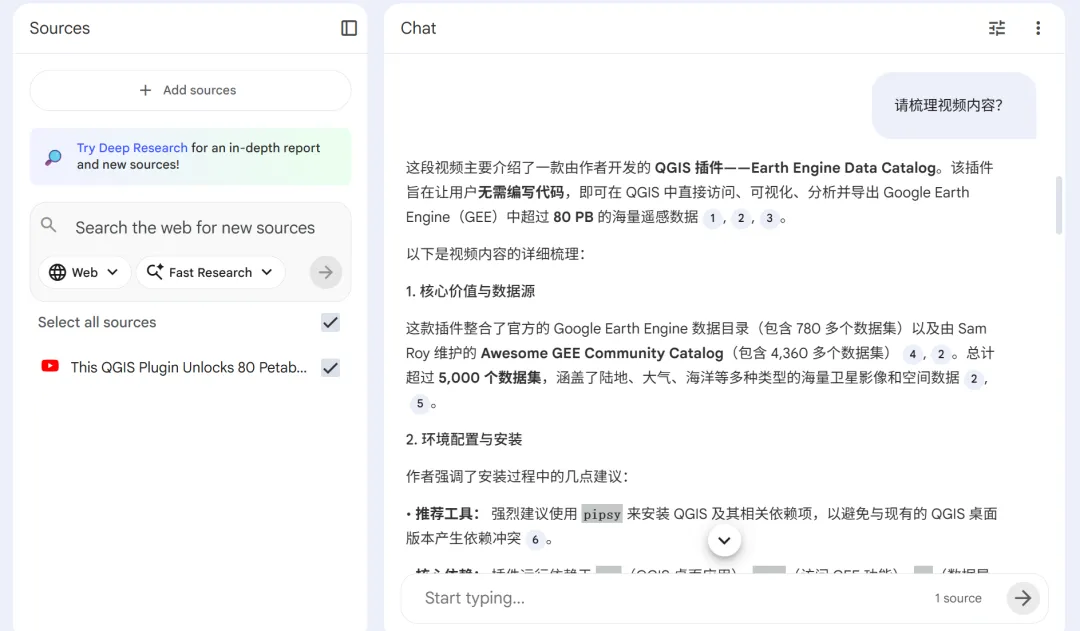Viewport: 1080px width, 631px height.
Task: Open chat configuration sliders icon
Action: click(x=997, y=28)
